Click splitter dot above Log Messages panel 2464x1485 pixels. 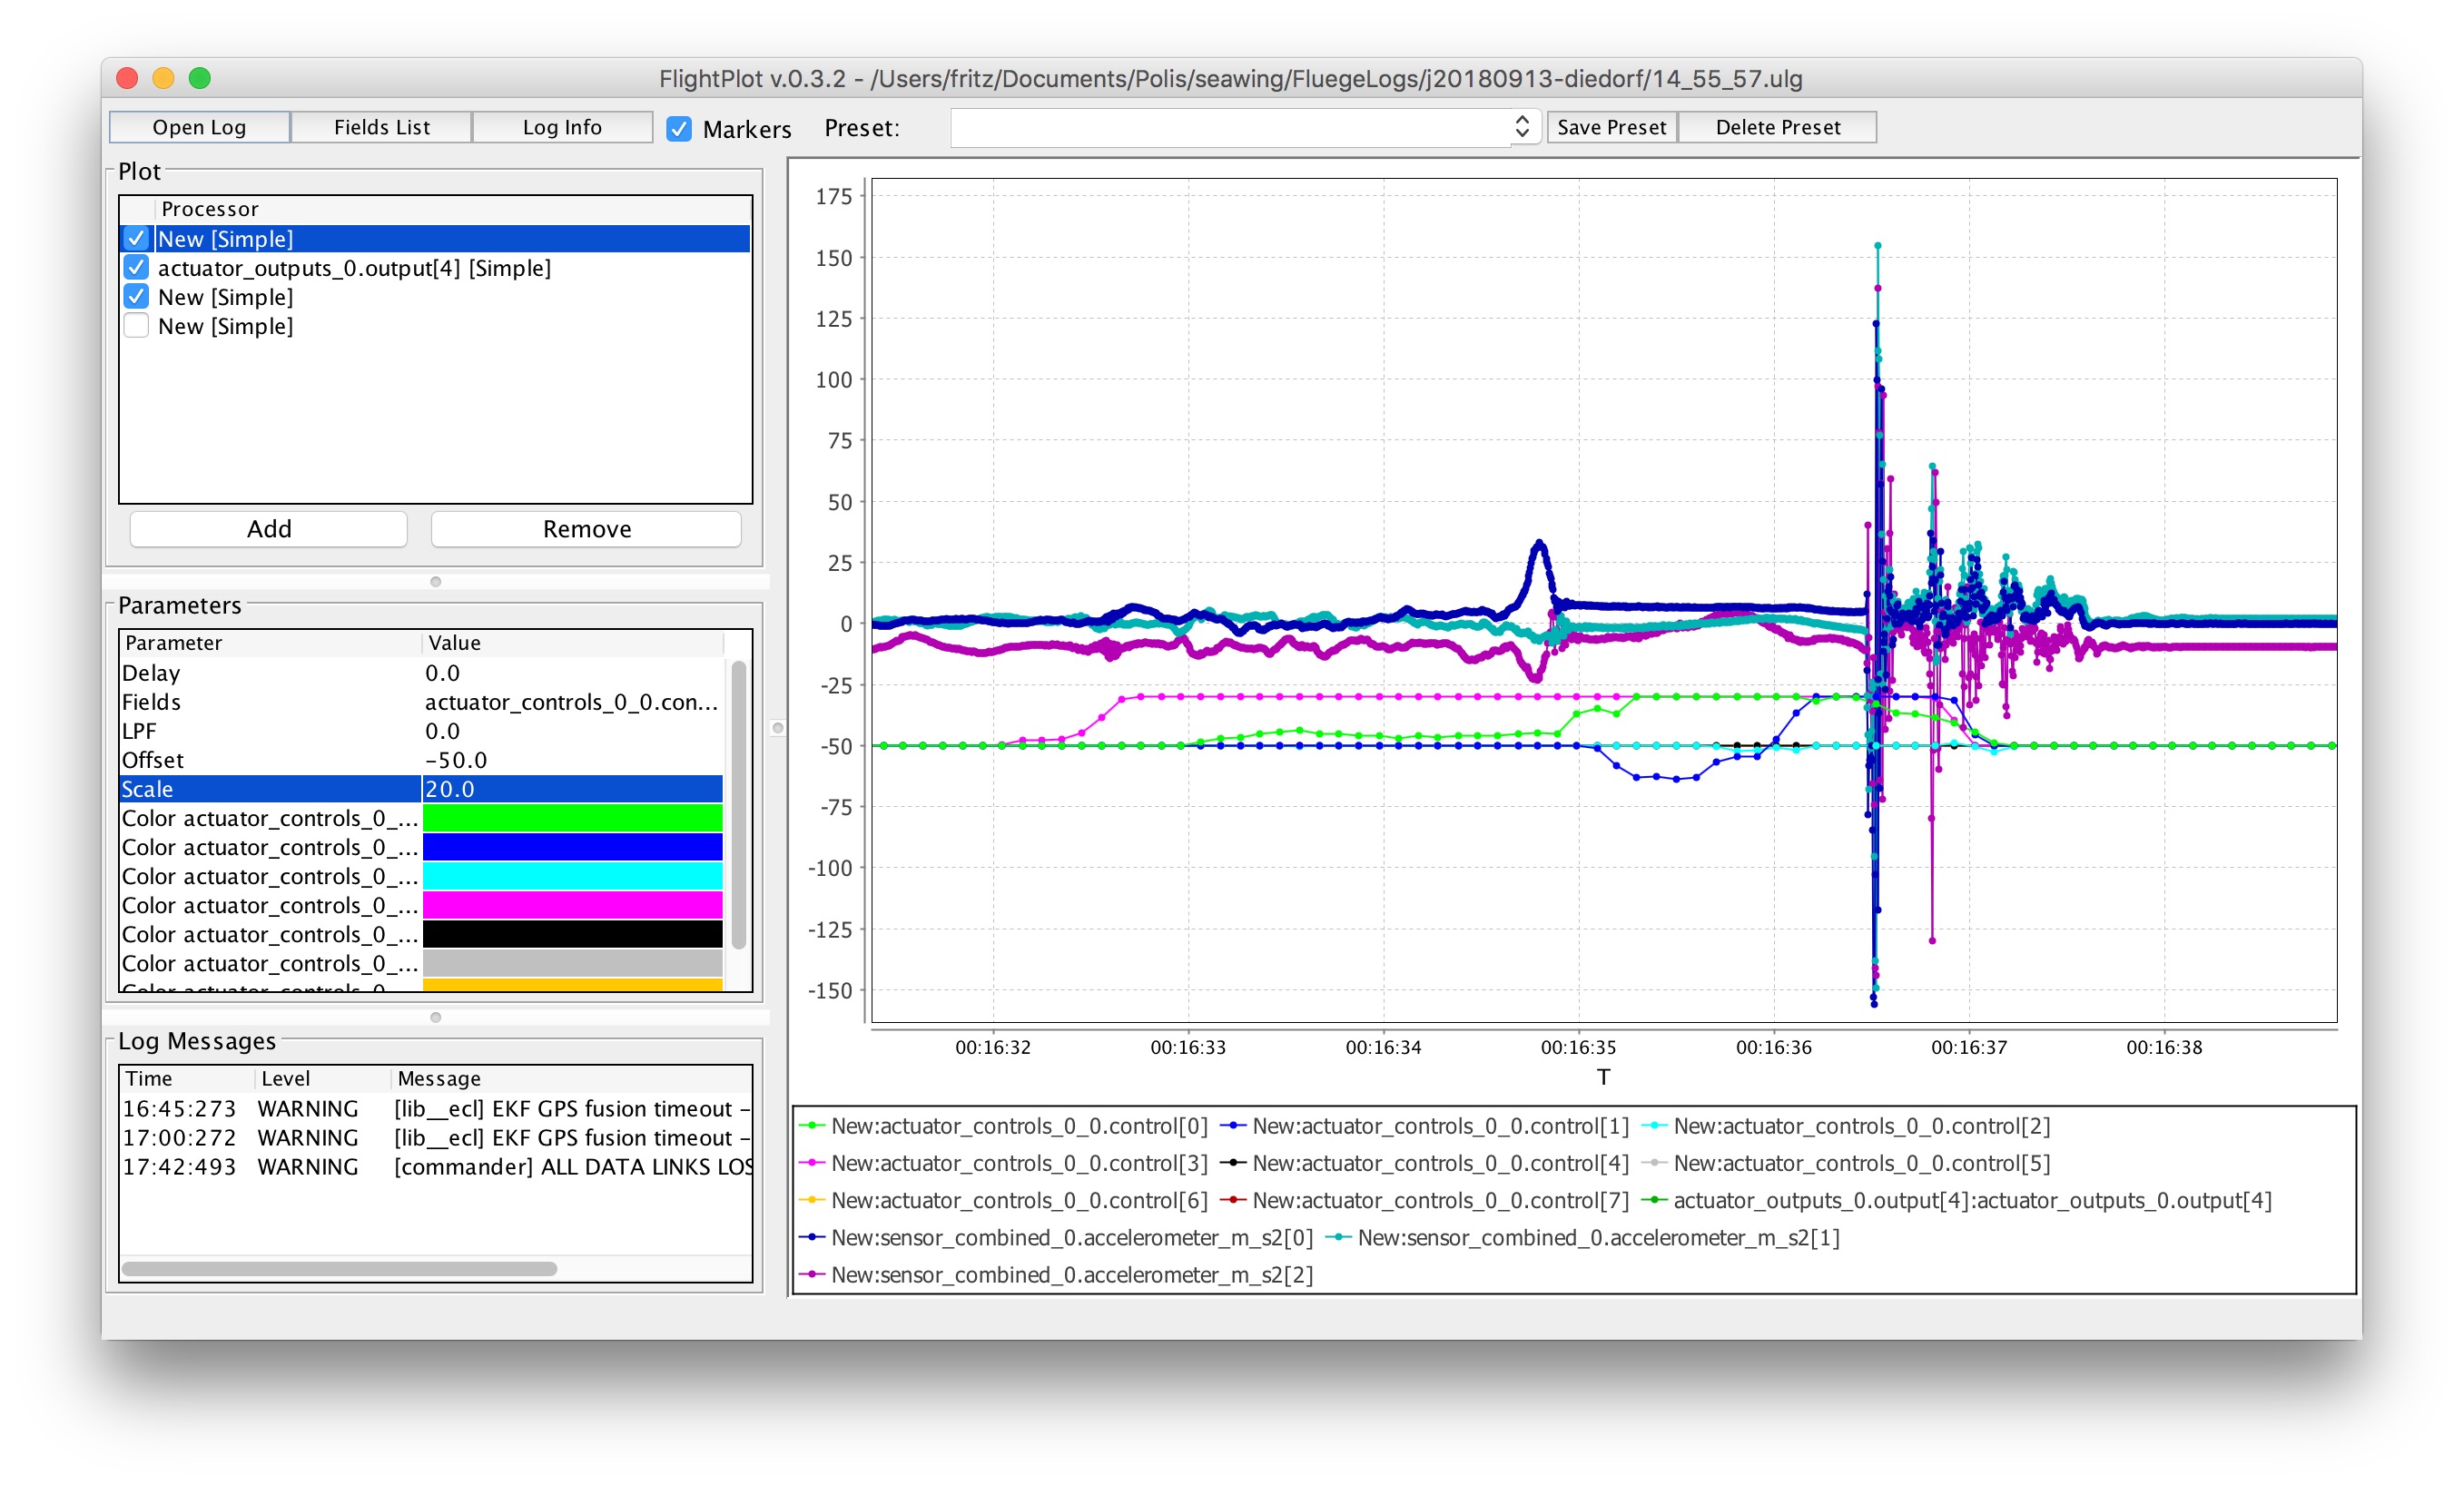(435, 1017)
